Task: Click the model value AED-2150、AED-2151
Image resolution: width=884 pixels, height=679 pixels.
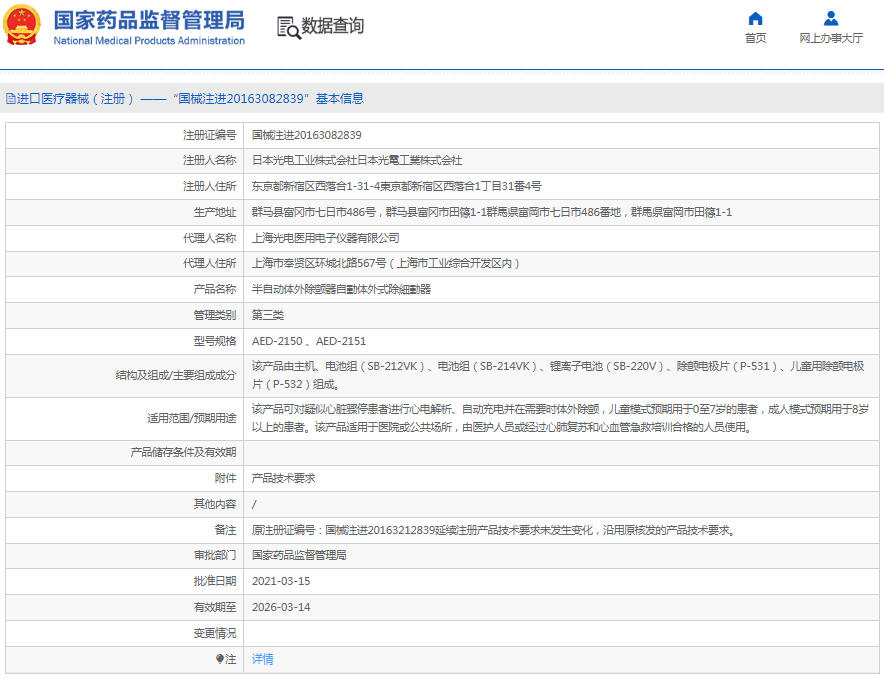Action: [x=308, y=341]
